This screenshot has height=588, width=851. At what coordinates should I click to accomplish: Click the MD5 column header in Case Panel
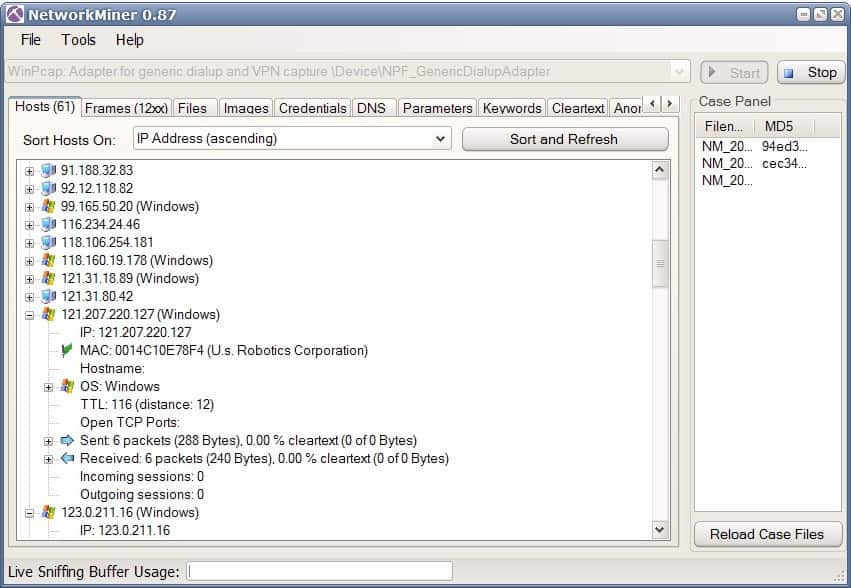click(784, 127)
